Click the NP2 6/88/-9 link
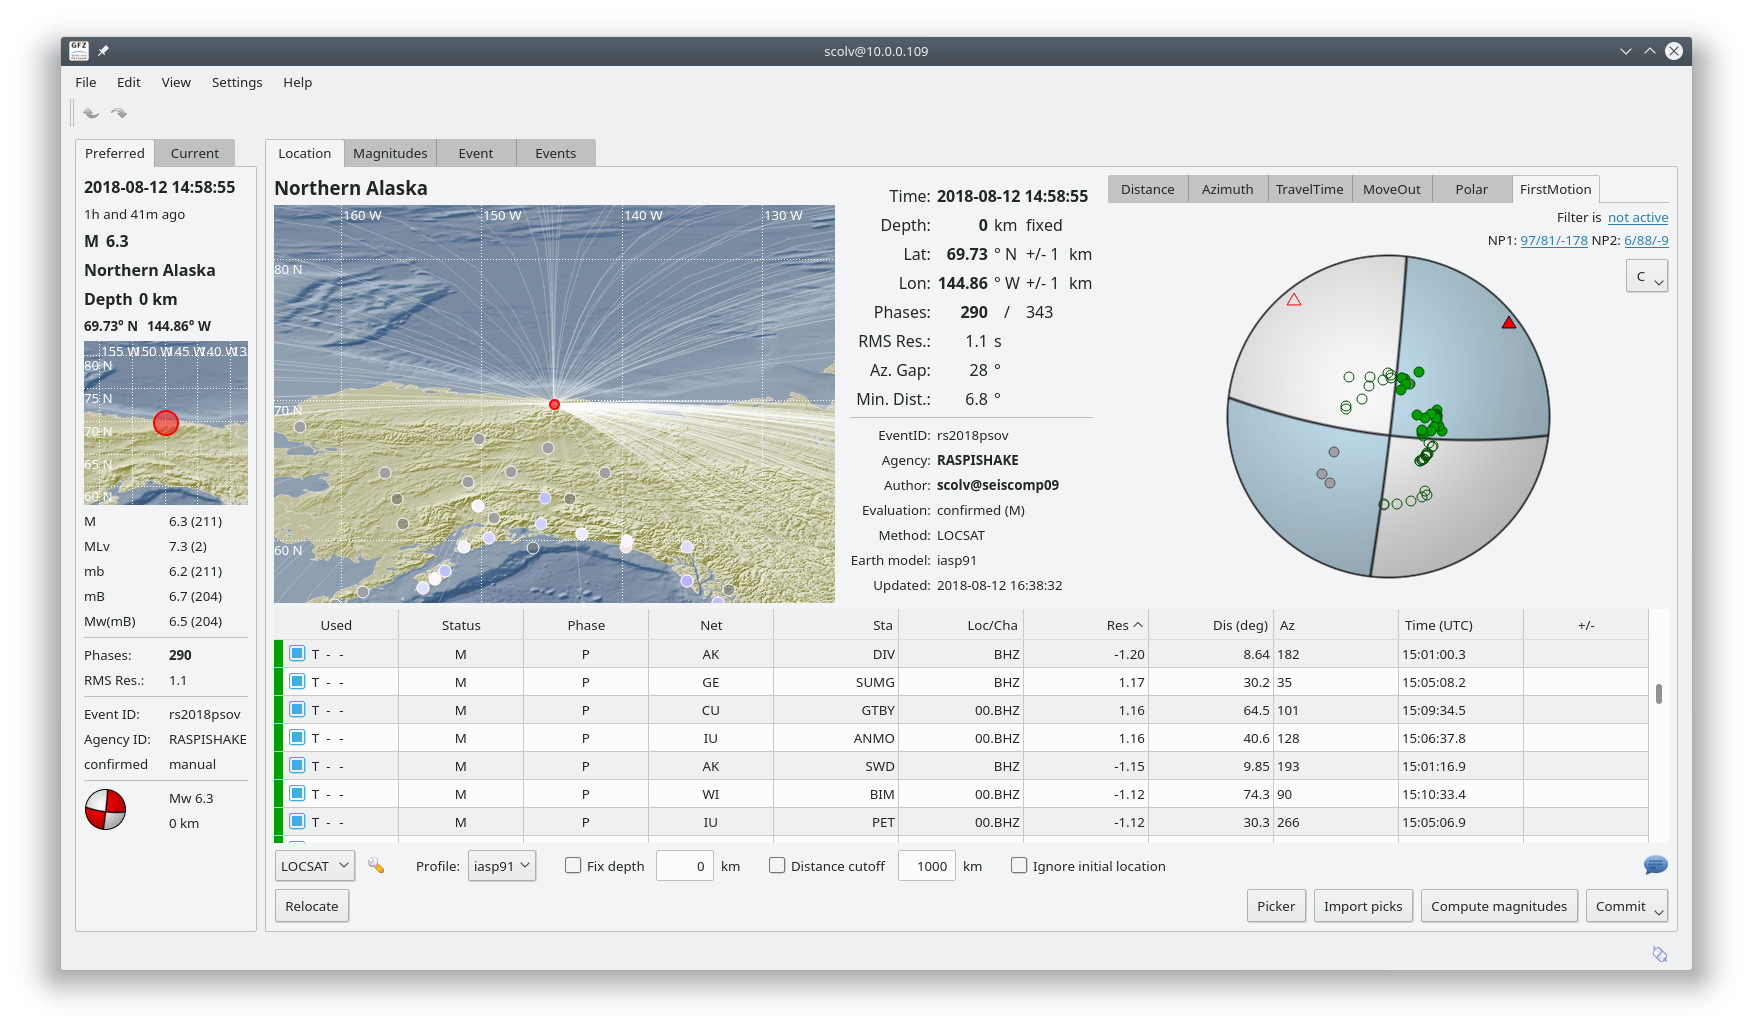 pyautogui.click(x=1646, y=240)
